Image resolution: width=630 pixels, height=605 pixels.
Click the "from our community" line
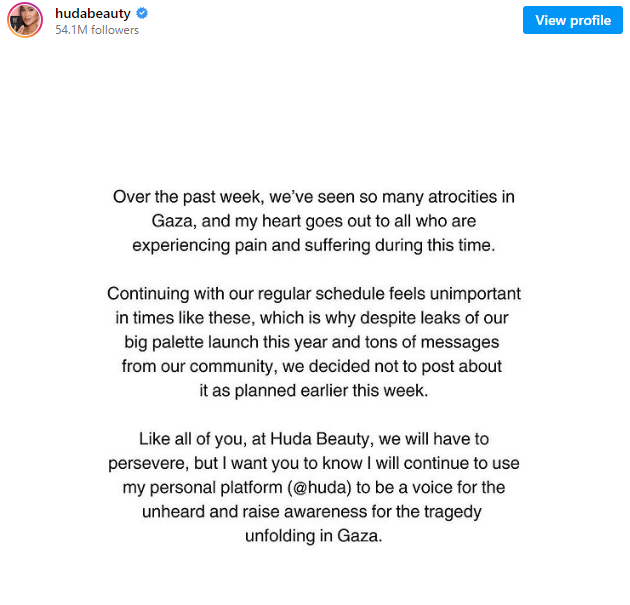[x=314, y=367]
